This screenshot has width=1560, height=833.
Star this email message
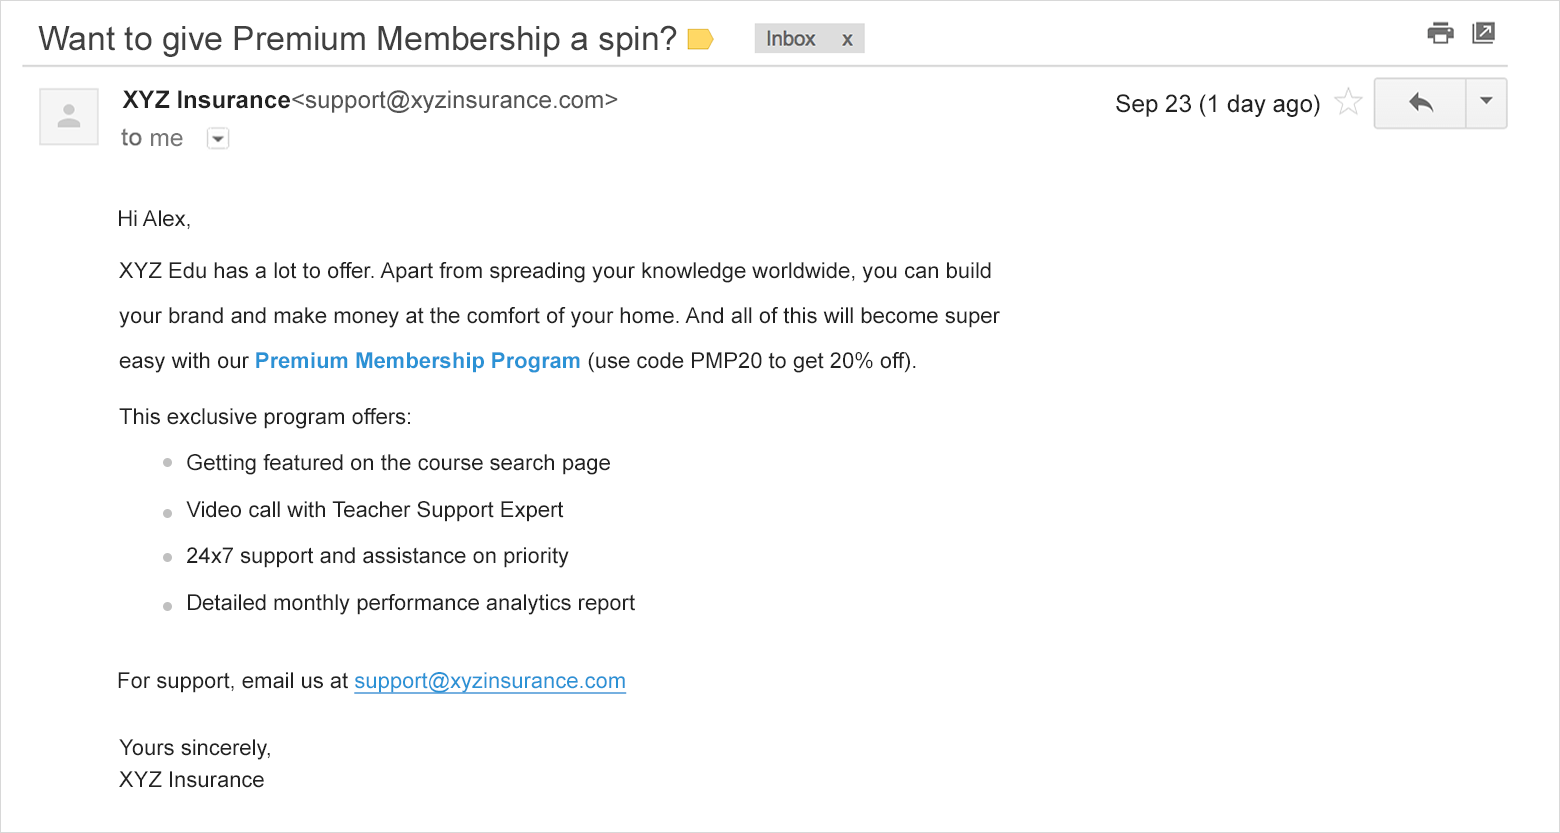click(1348, 102)
